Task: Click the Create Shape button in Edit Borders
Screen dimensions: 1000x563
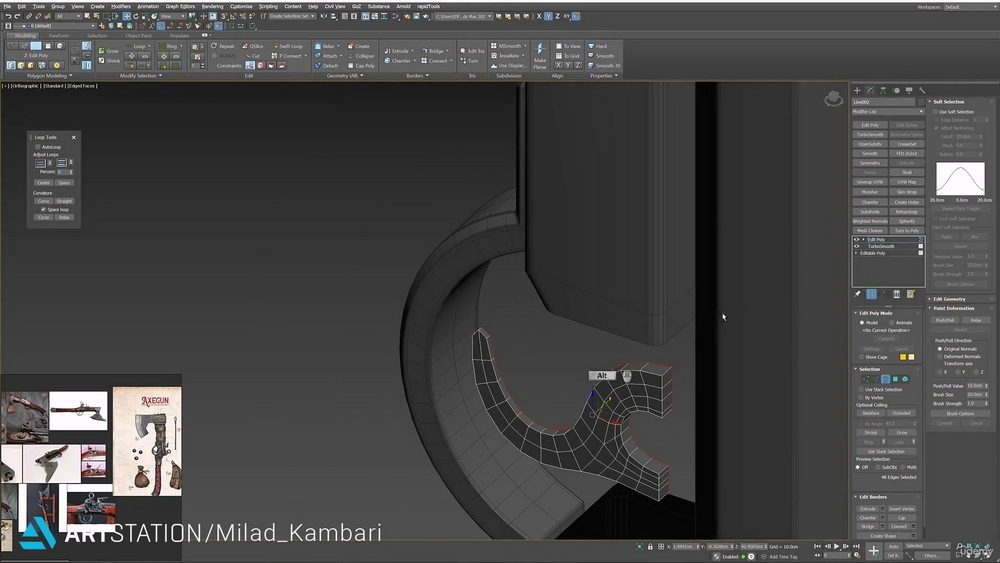Action: [883, 536]
